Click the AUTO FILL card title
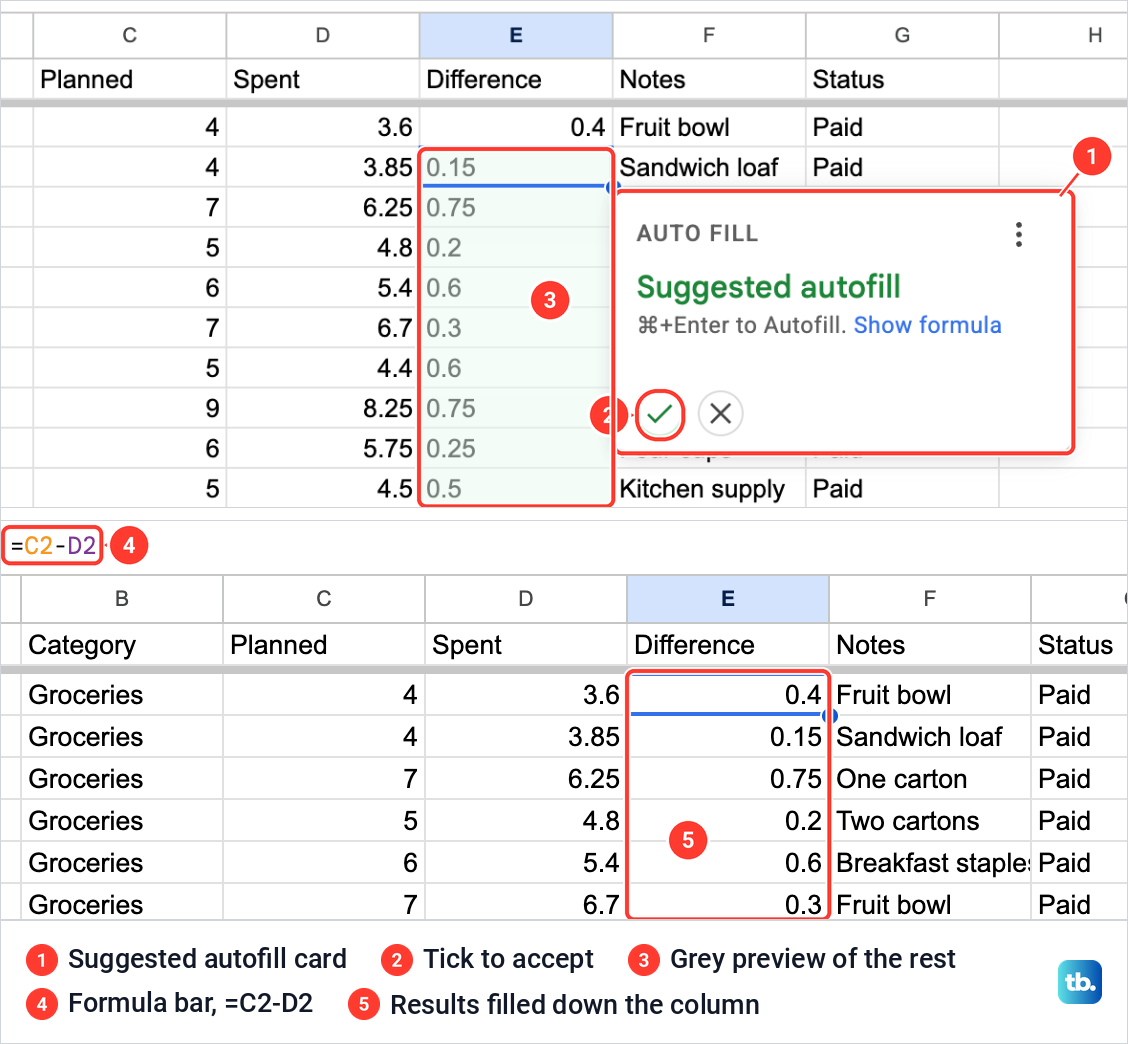Screen dimensions: 1128x1044 (x=697, y=234)
